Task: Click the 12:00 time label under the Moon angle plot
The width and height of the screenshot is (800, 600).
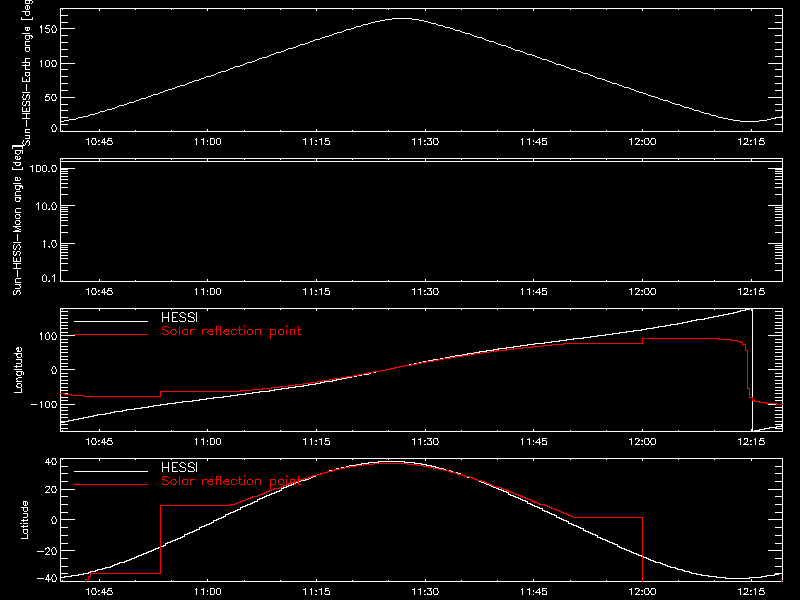Action: [x=642, y=292]
